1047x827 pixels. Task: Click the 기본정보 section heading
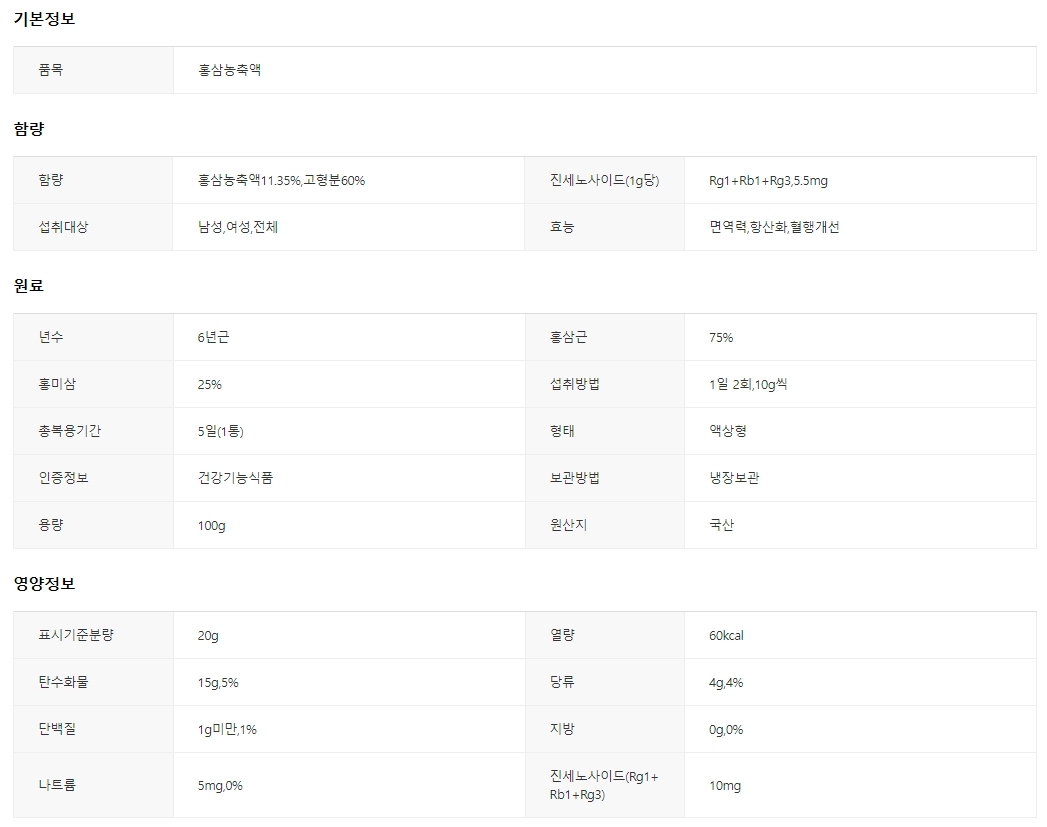(x=44, y=19)
